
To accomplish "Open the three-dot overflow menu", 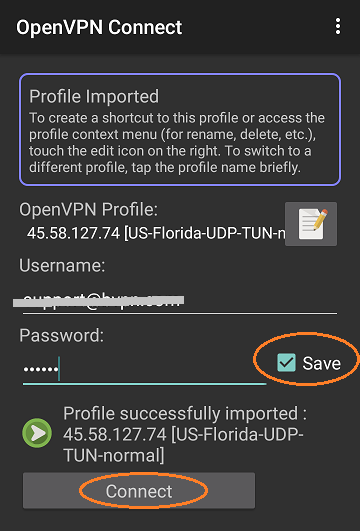I will (338, 26).
